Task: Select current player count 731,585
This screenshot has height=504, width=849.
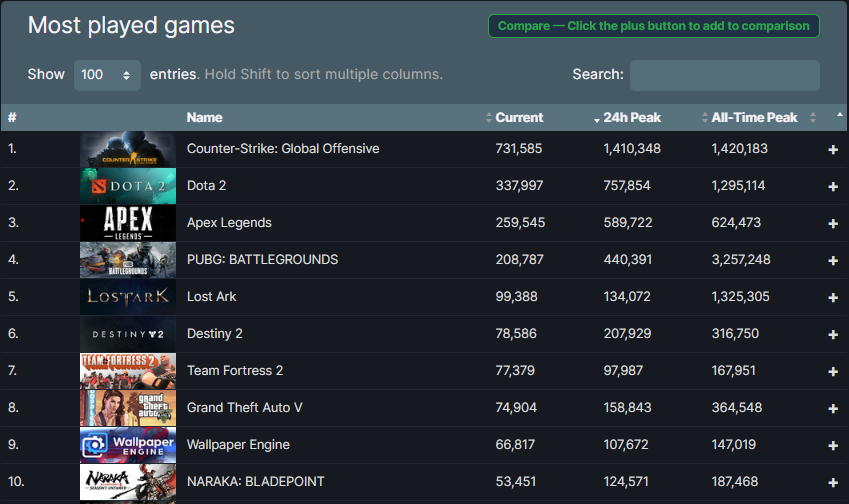Action: (x=519, y=149)
